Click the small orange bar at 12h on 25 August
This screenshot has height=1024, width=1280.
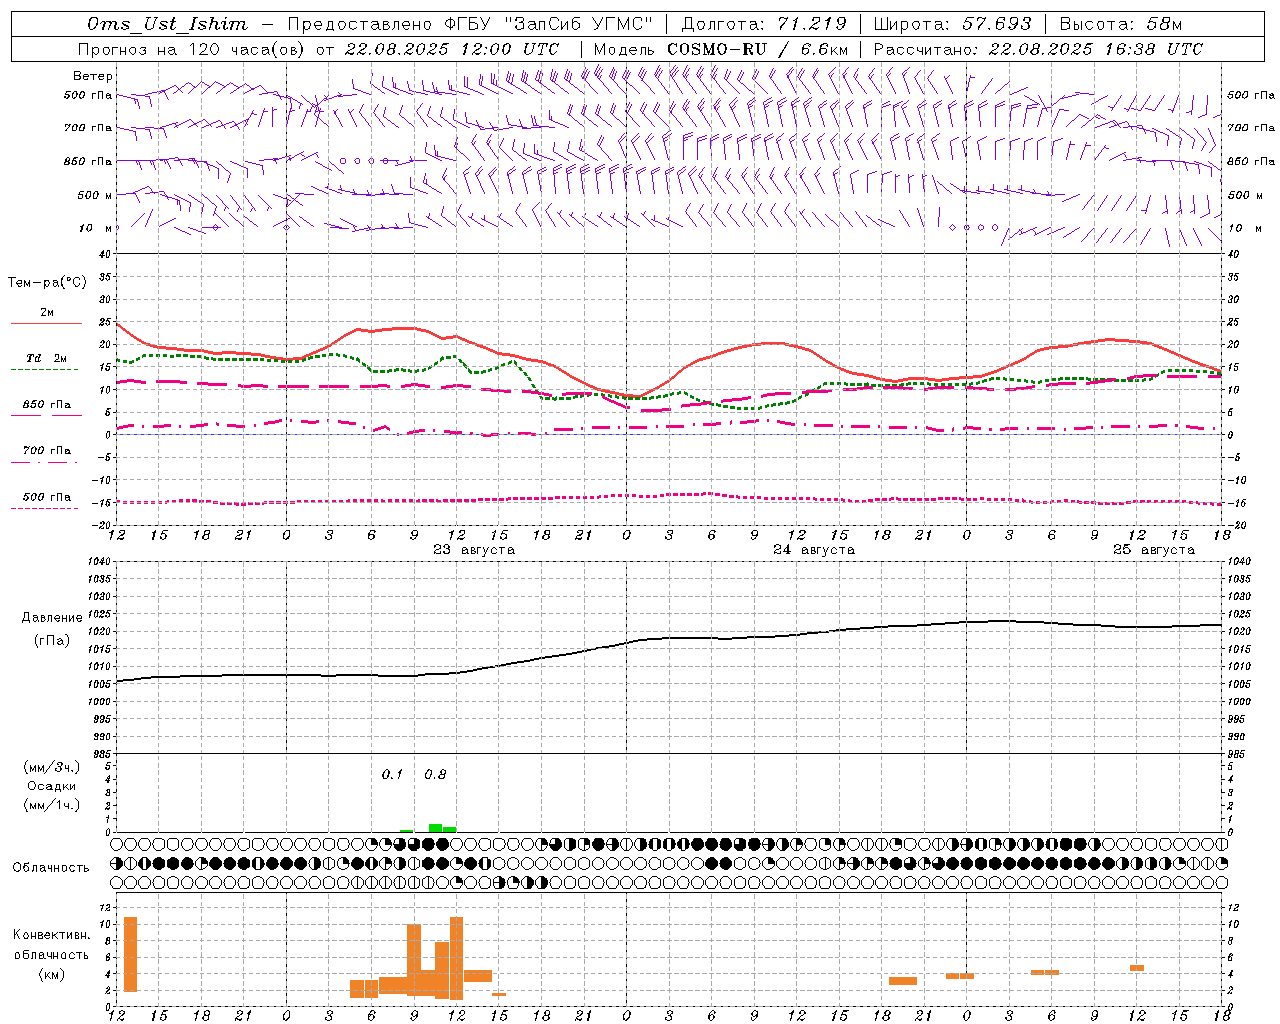[1137, 968]
